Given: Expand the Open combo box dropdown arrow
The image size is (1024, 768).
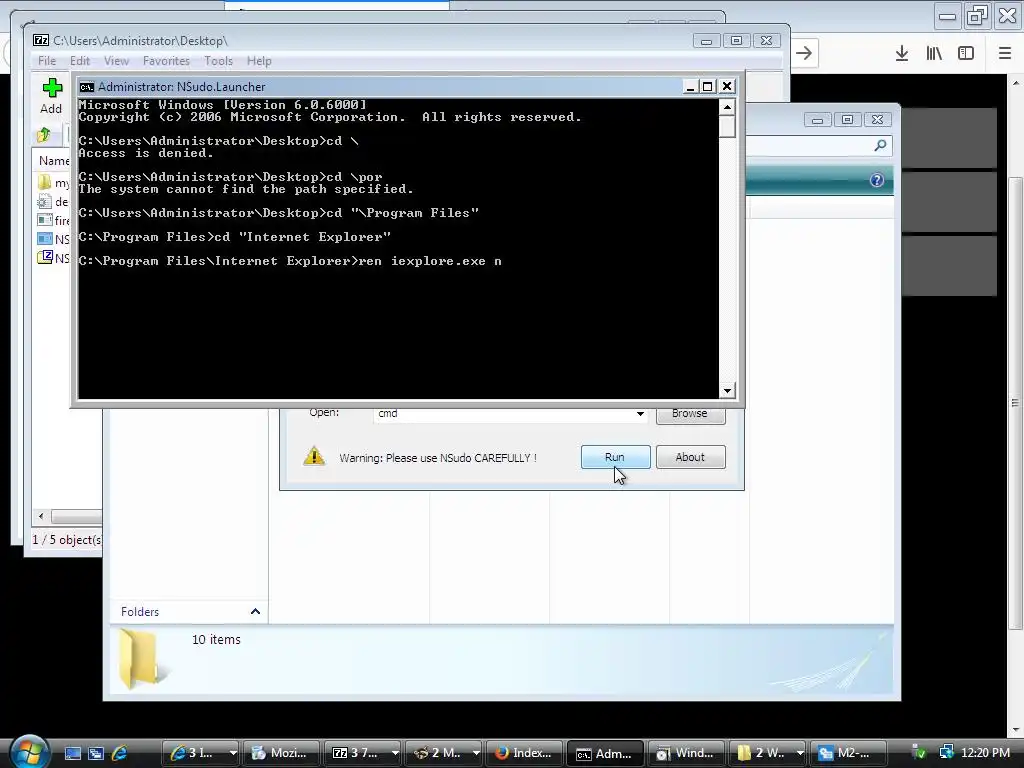Looking at the screenshot, I should click(640, 413).
